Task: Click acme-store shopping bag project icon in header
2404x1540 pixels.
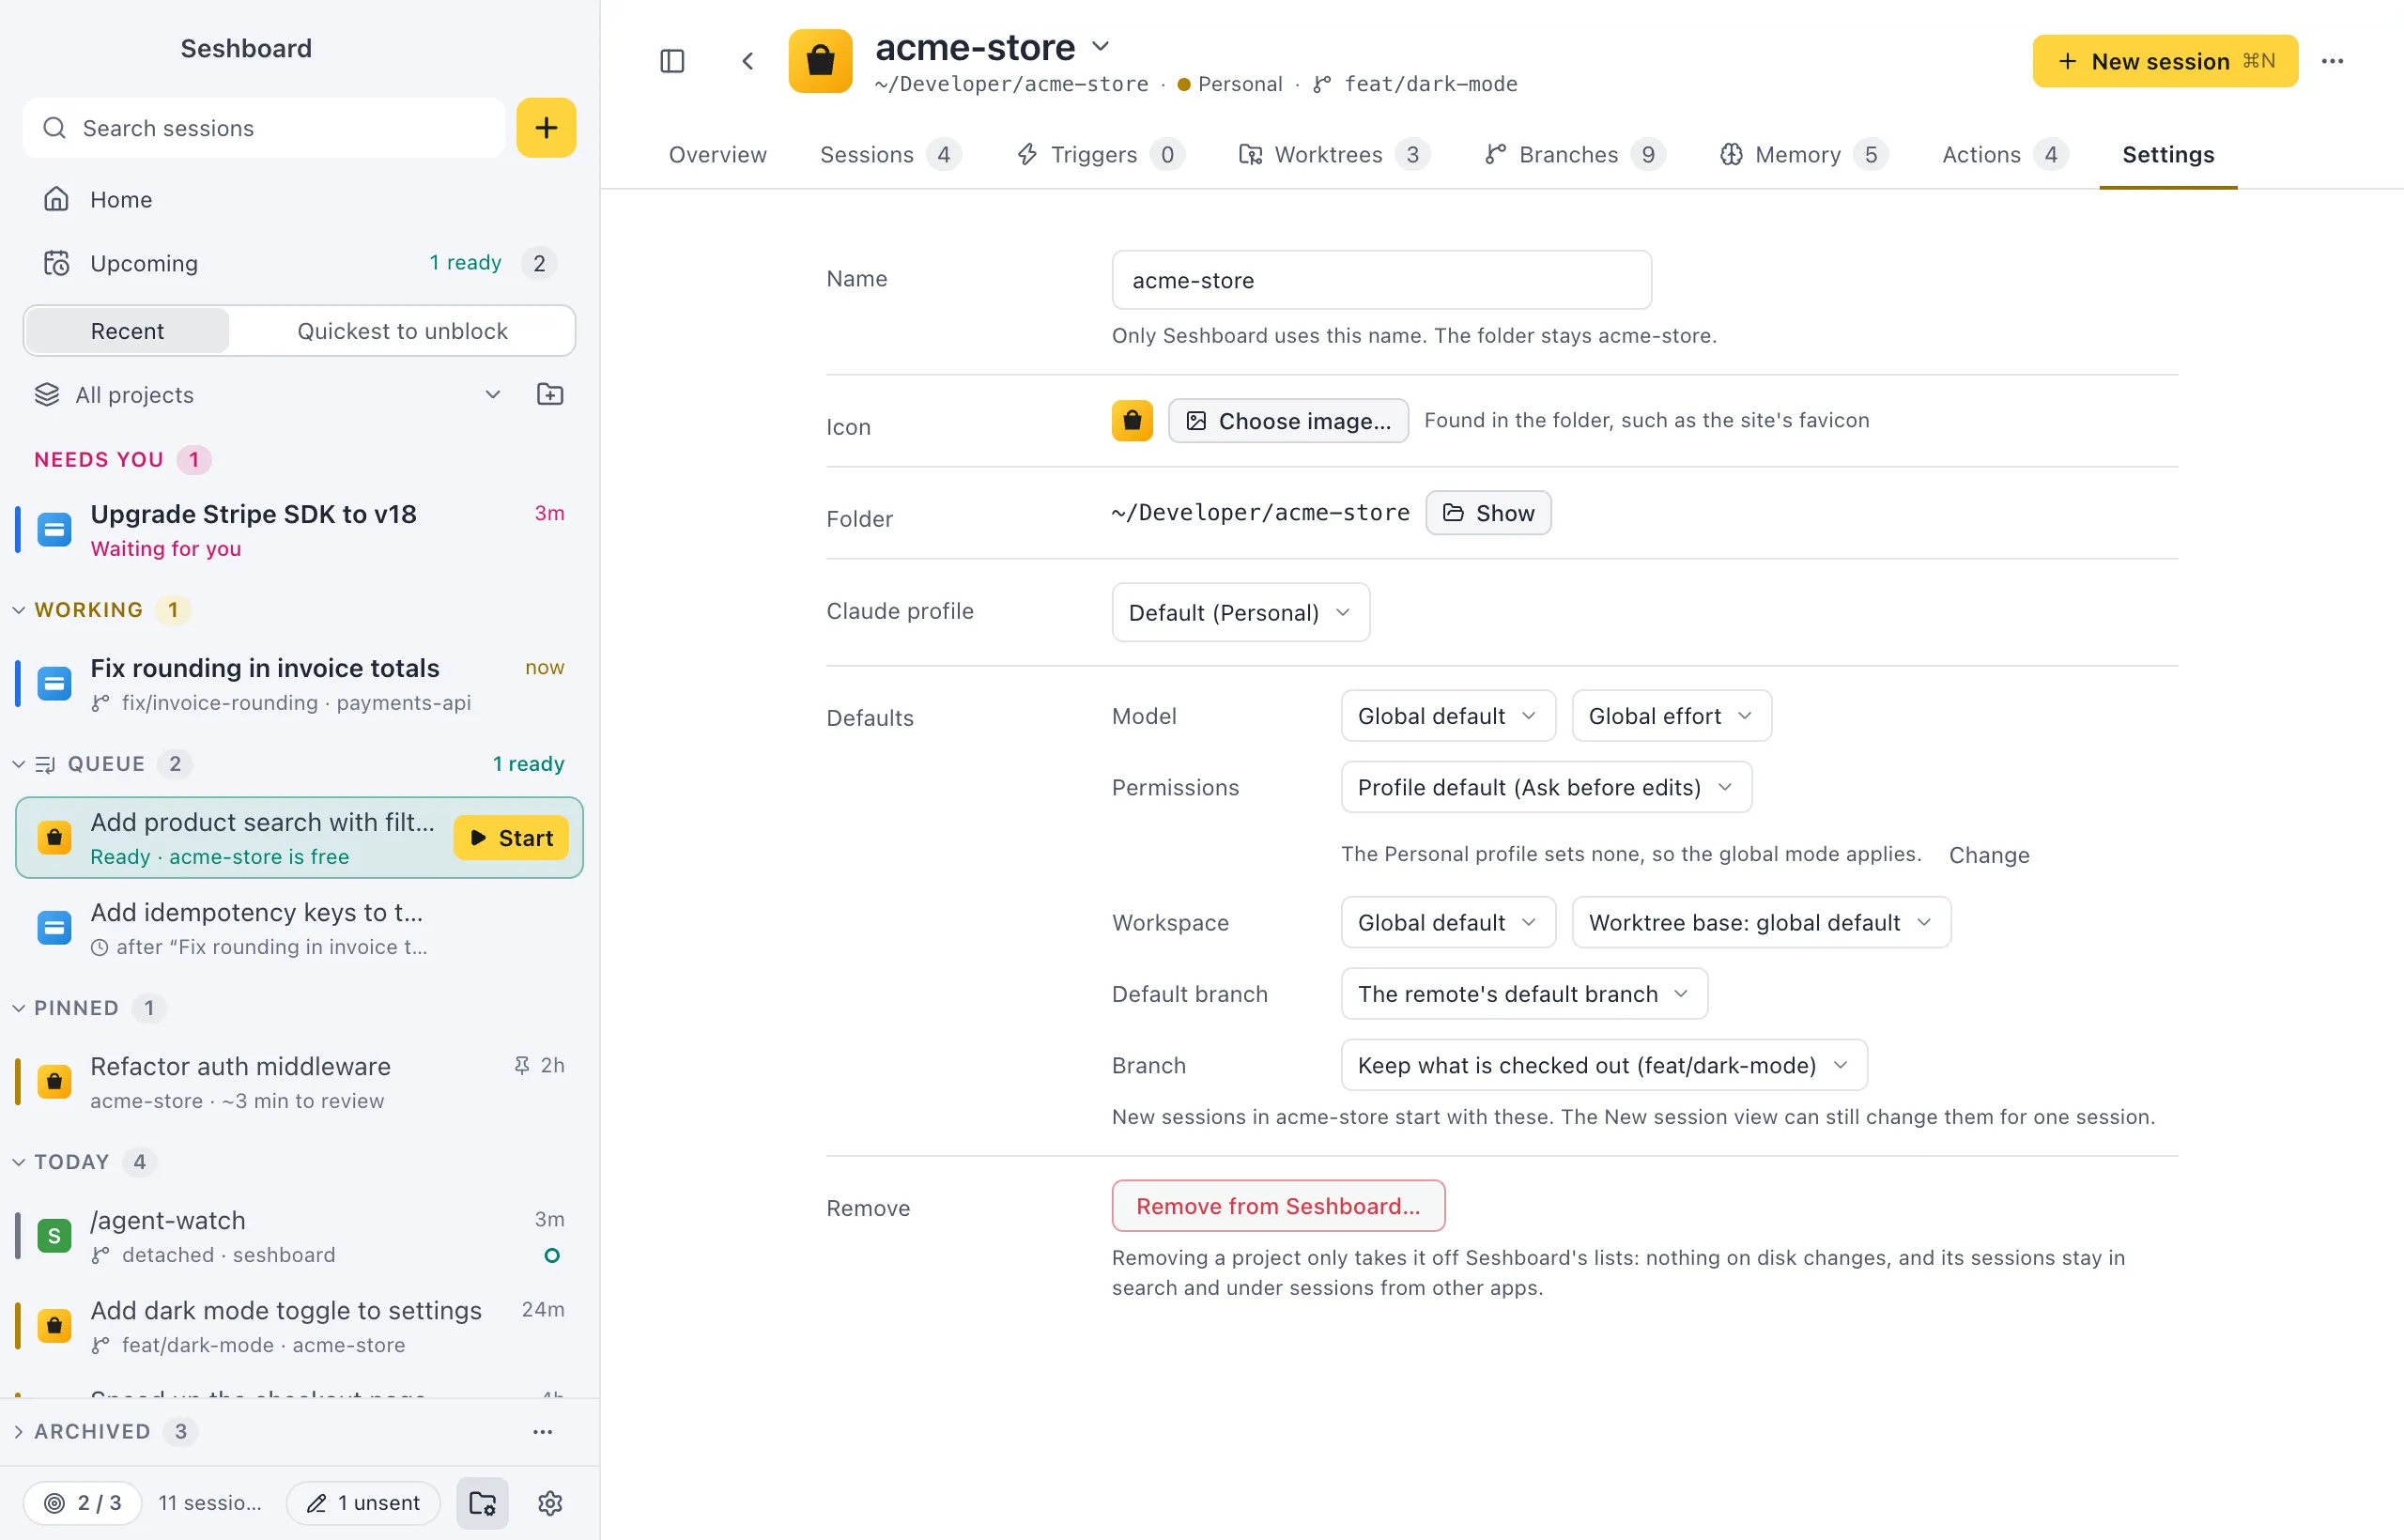Action: click(820, 61)
